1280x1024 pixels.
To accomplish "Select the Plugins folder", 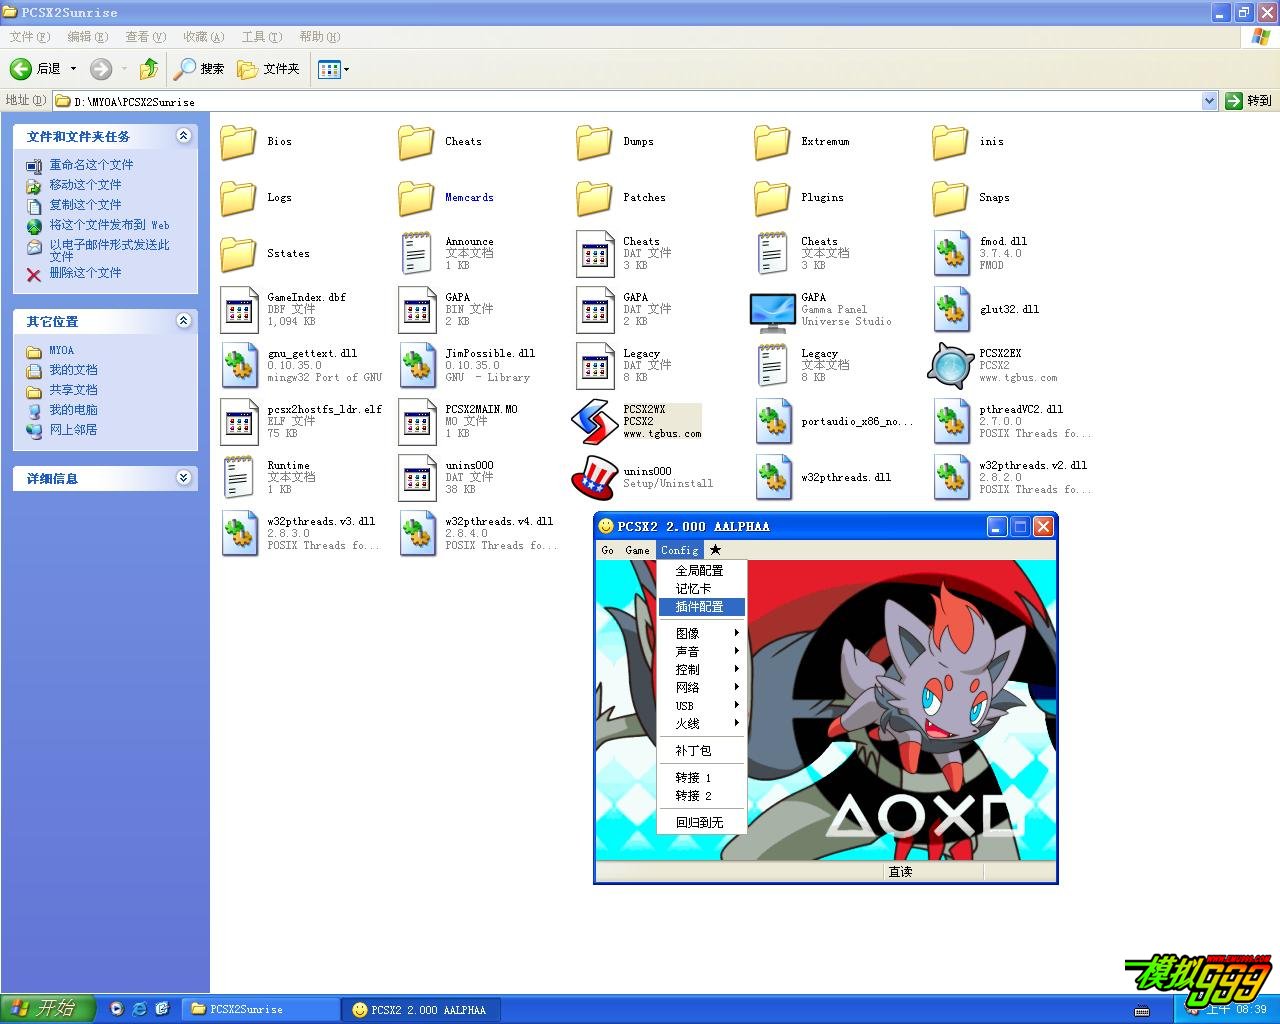I will (772, 198).
